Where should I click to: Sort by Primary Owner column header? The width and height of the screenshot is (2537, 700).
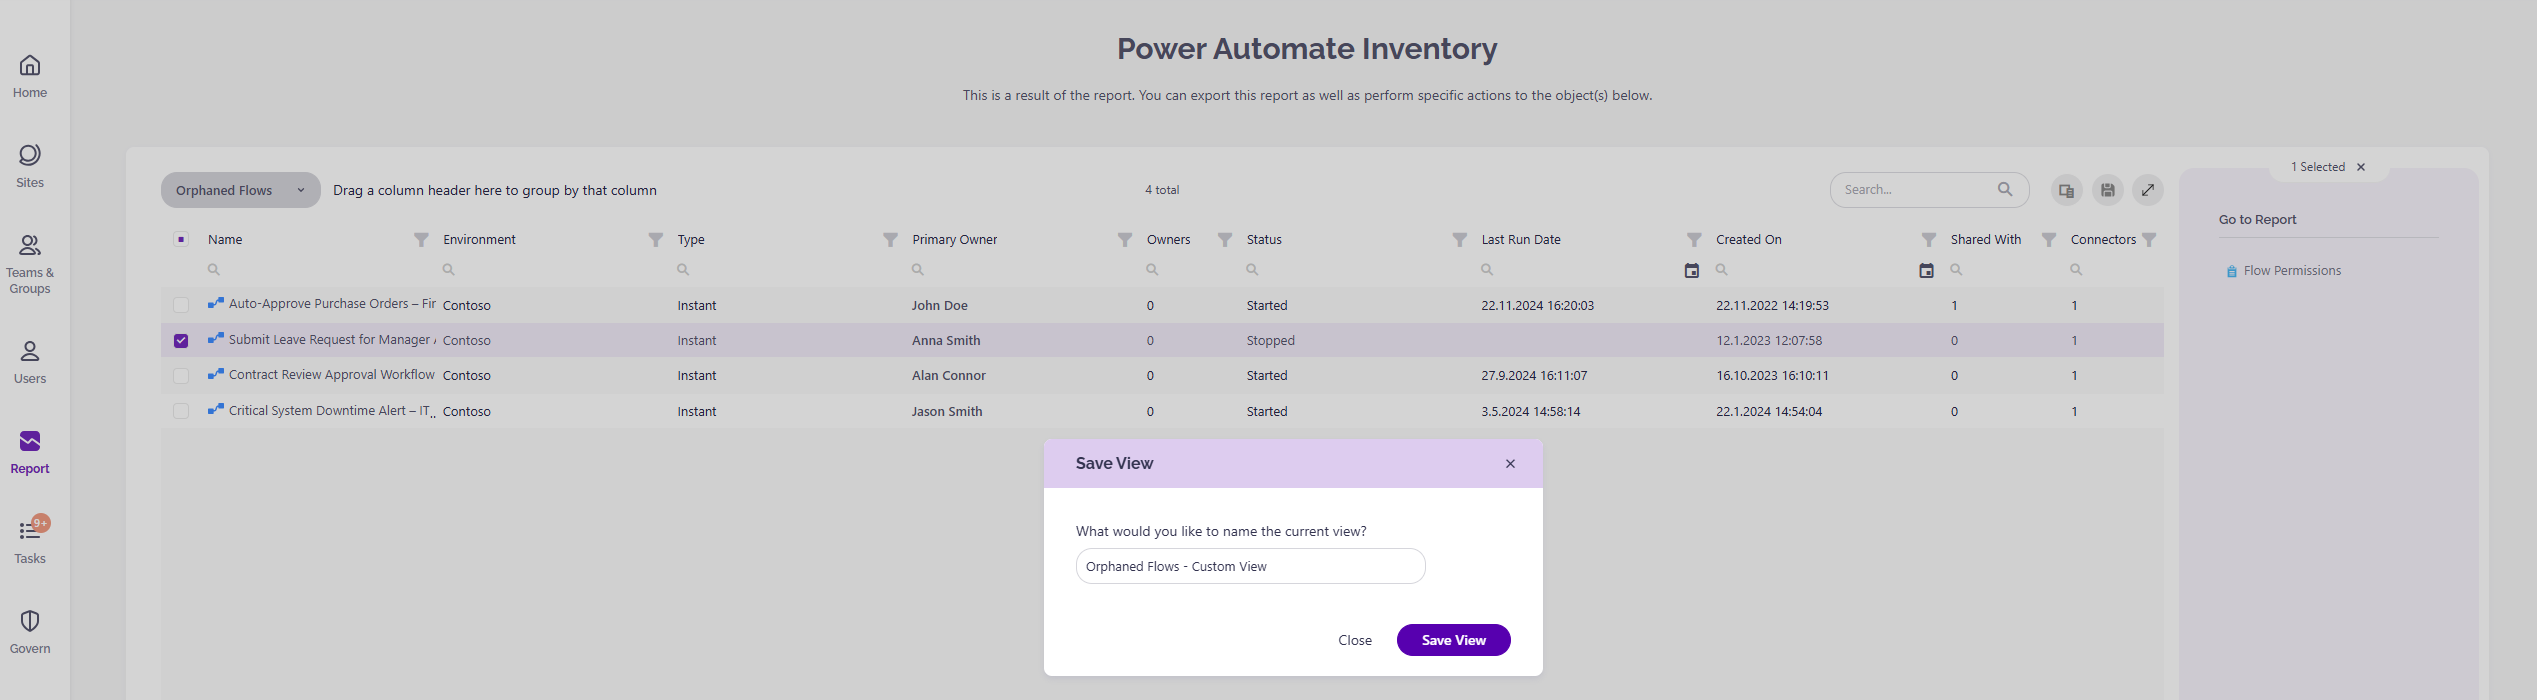(955, 240)
